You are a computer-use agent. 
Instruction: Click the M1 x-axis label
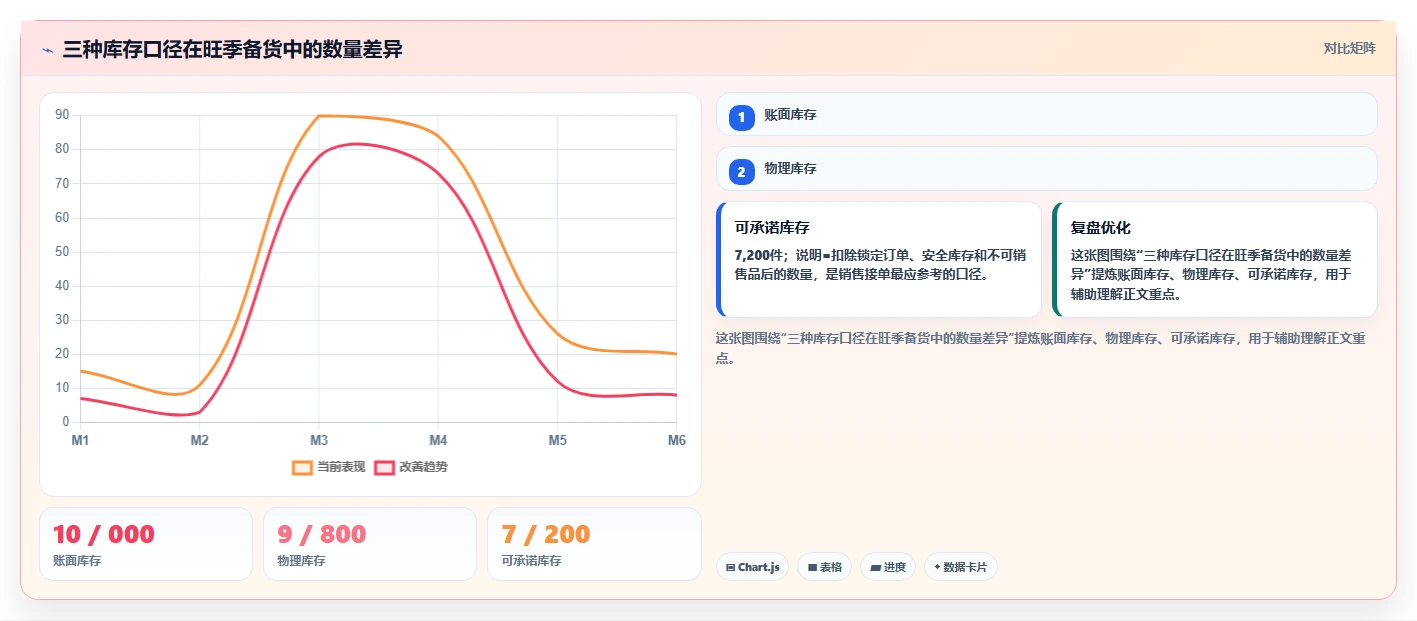coord(80,441)
